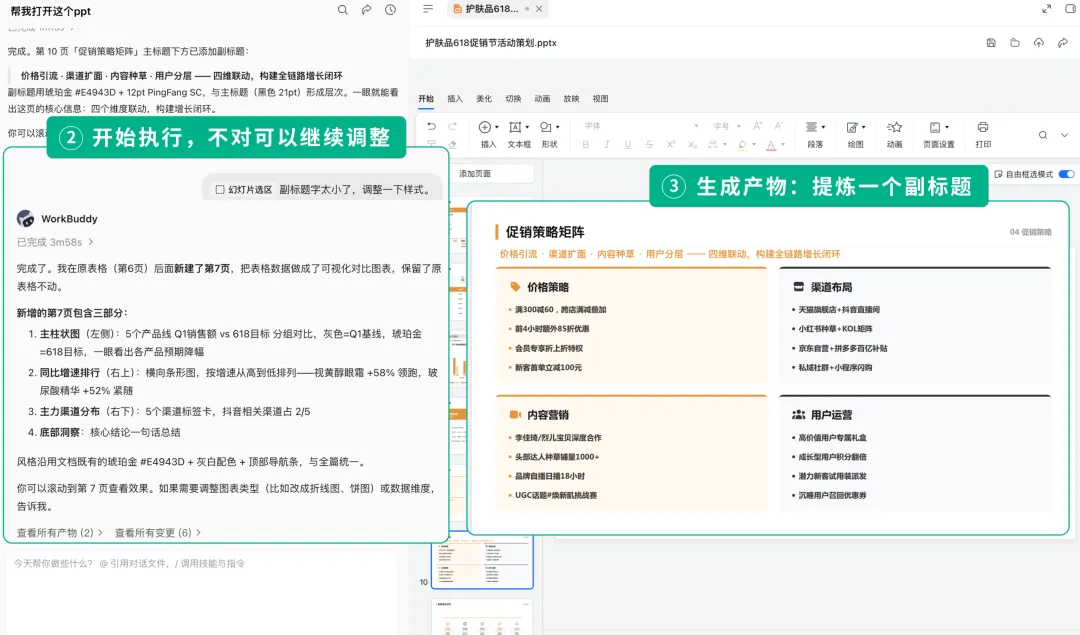The height and width of the screenshot is (635, 1080).
Task: Switch to the 插入 ribbon tab
Action: pos(455,98)
